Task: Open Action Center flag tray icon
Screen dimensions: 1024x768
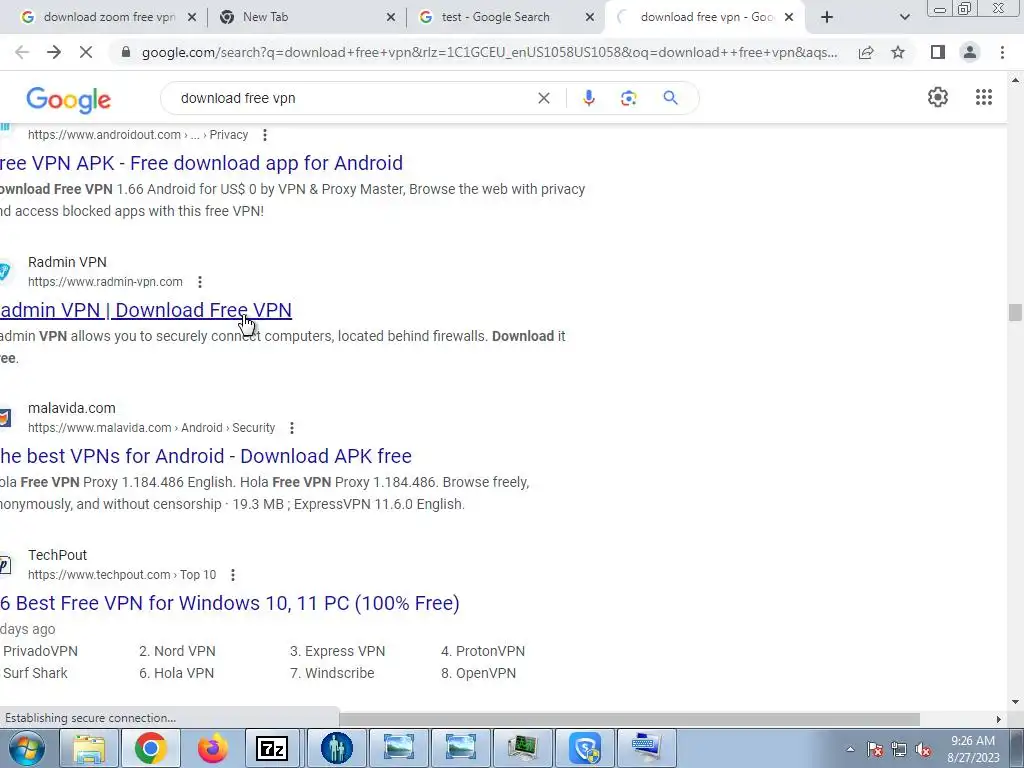Action: click(x=875, y=750)
